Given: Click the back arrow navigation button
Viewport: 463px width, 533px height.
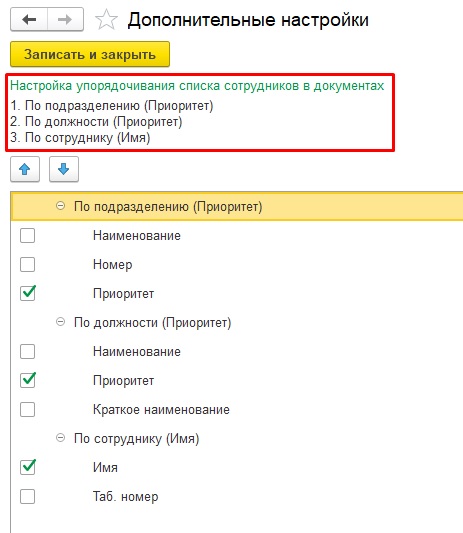Looking at the screenshot, I should [29, 19].
